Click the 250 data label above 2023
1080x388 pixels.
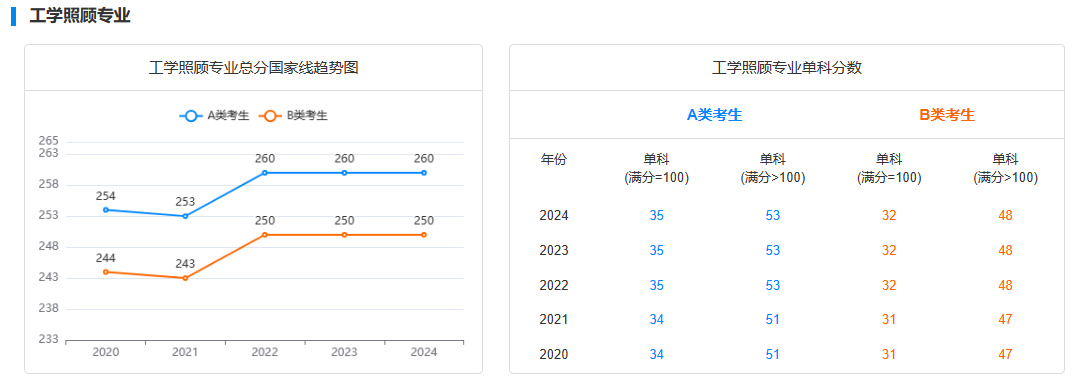(344, 221)
